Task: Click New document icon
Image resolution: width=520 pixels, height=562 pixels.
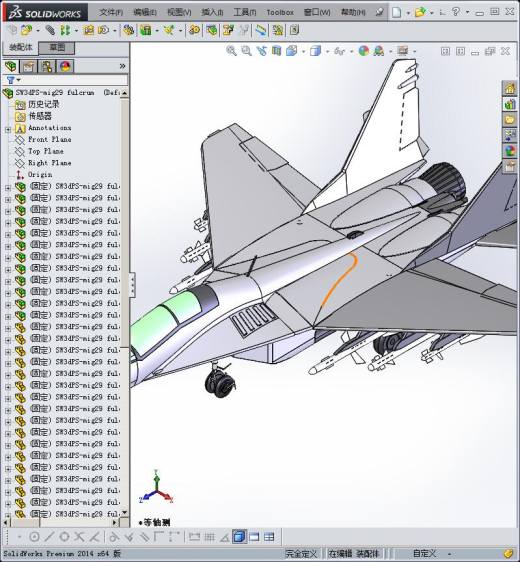Action: (396, 12)
